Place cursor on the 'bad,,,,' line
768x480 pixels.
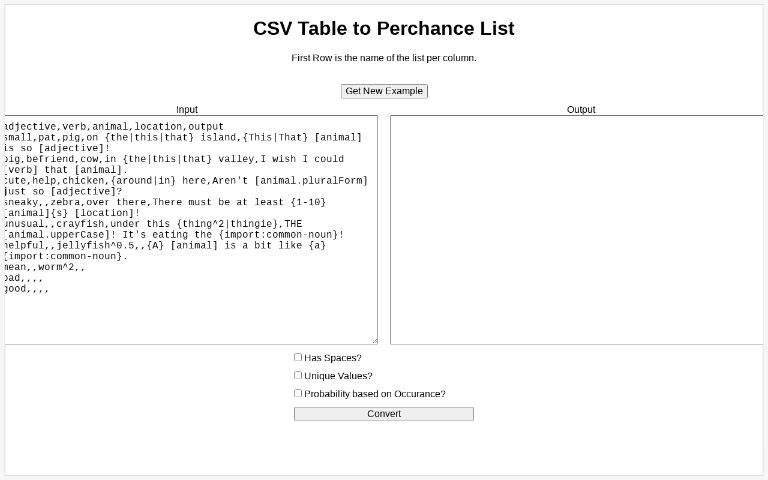24,278
